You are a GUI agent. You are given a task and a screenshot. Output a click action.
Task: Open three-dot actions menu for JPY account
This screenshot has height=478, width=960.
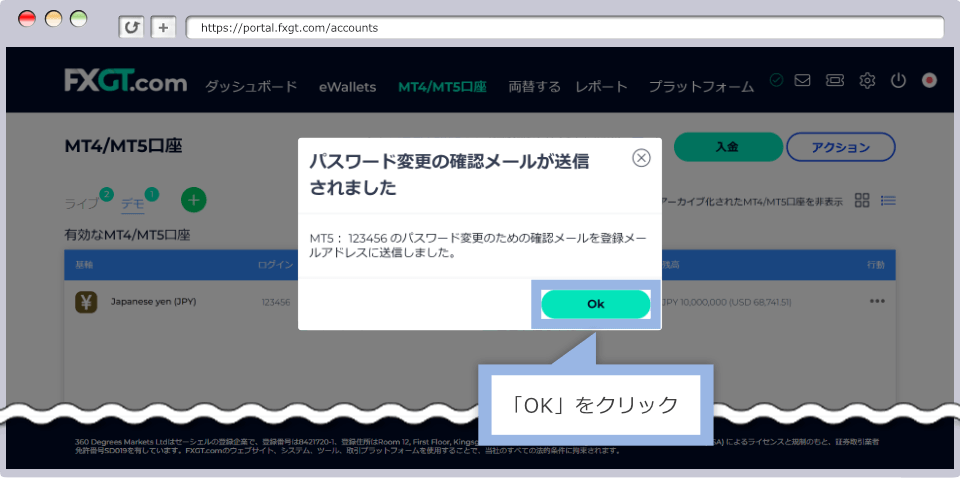(x=877, y=301)
